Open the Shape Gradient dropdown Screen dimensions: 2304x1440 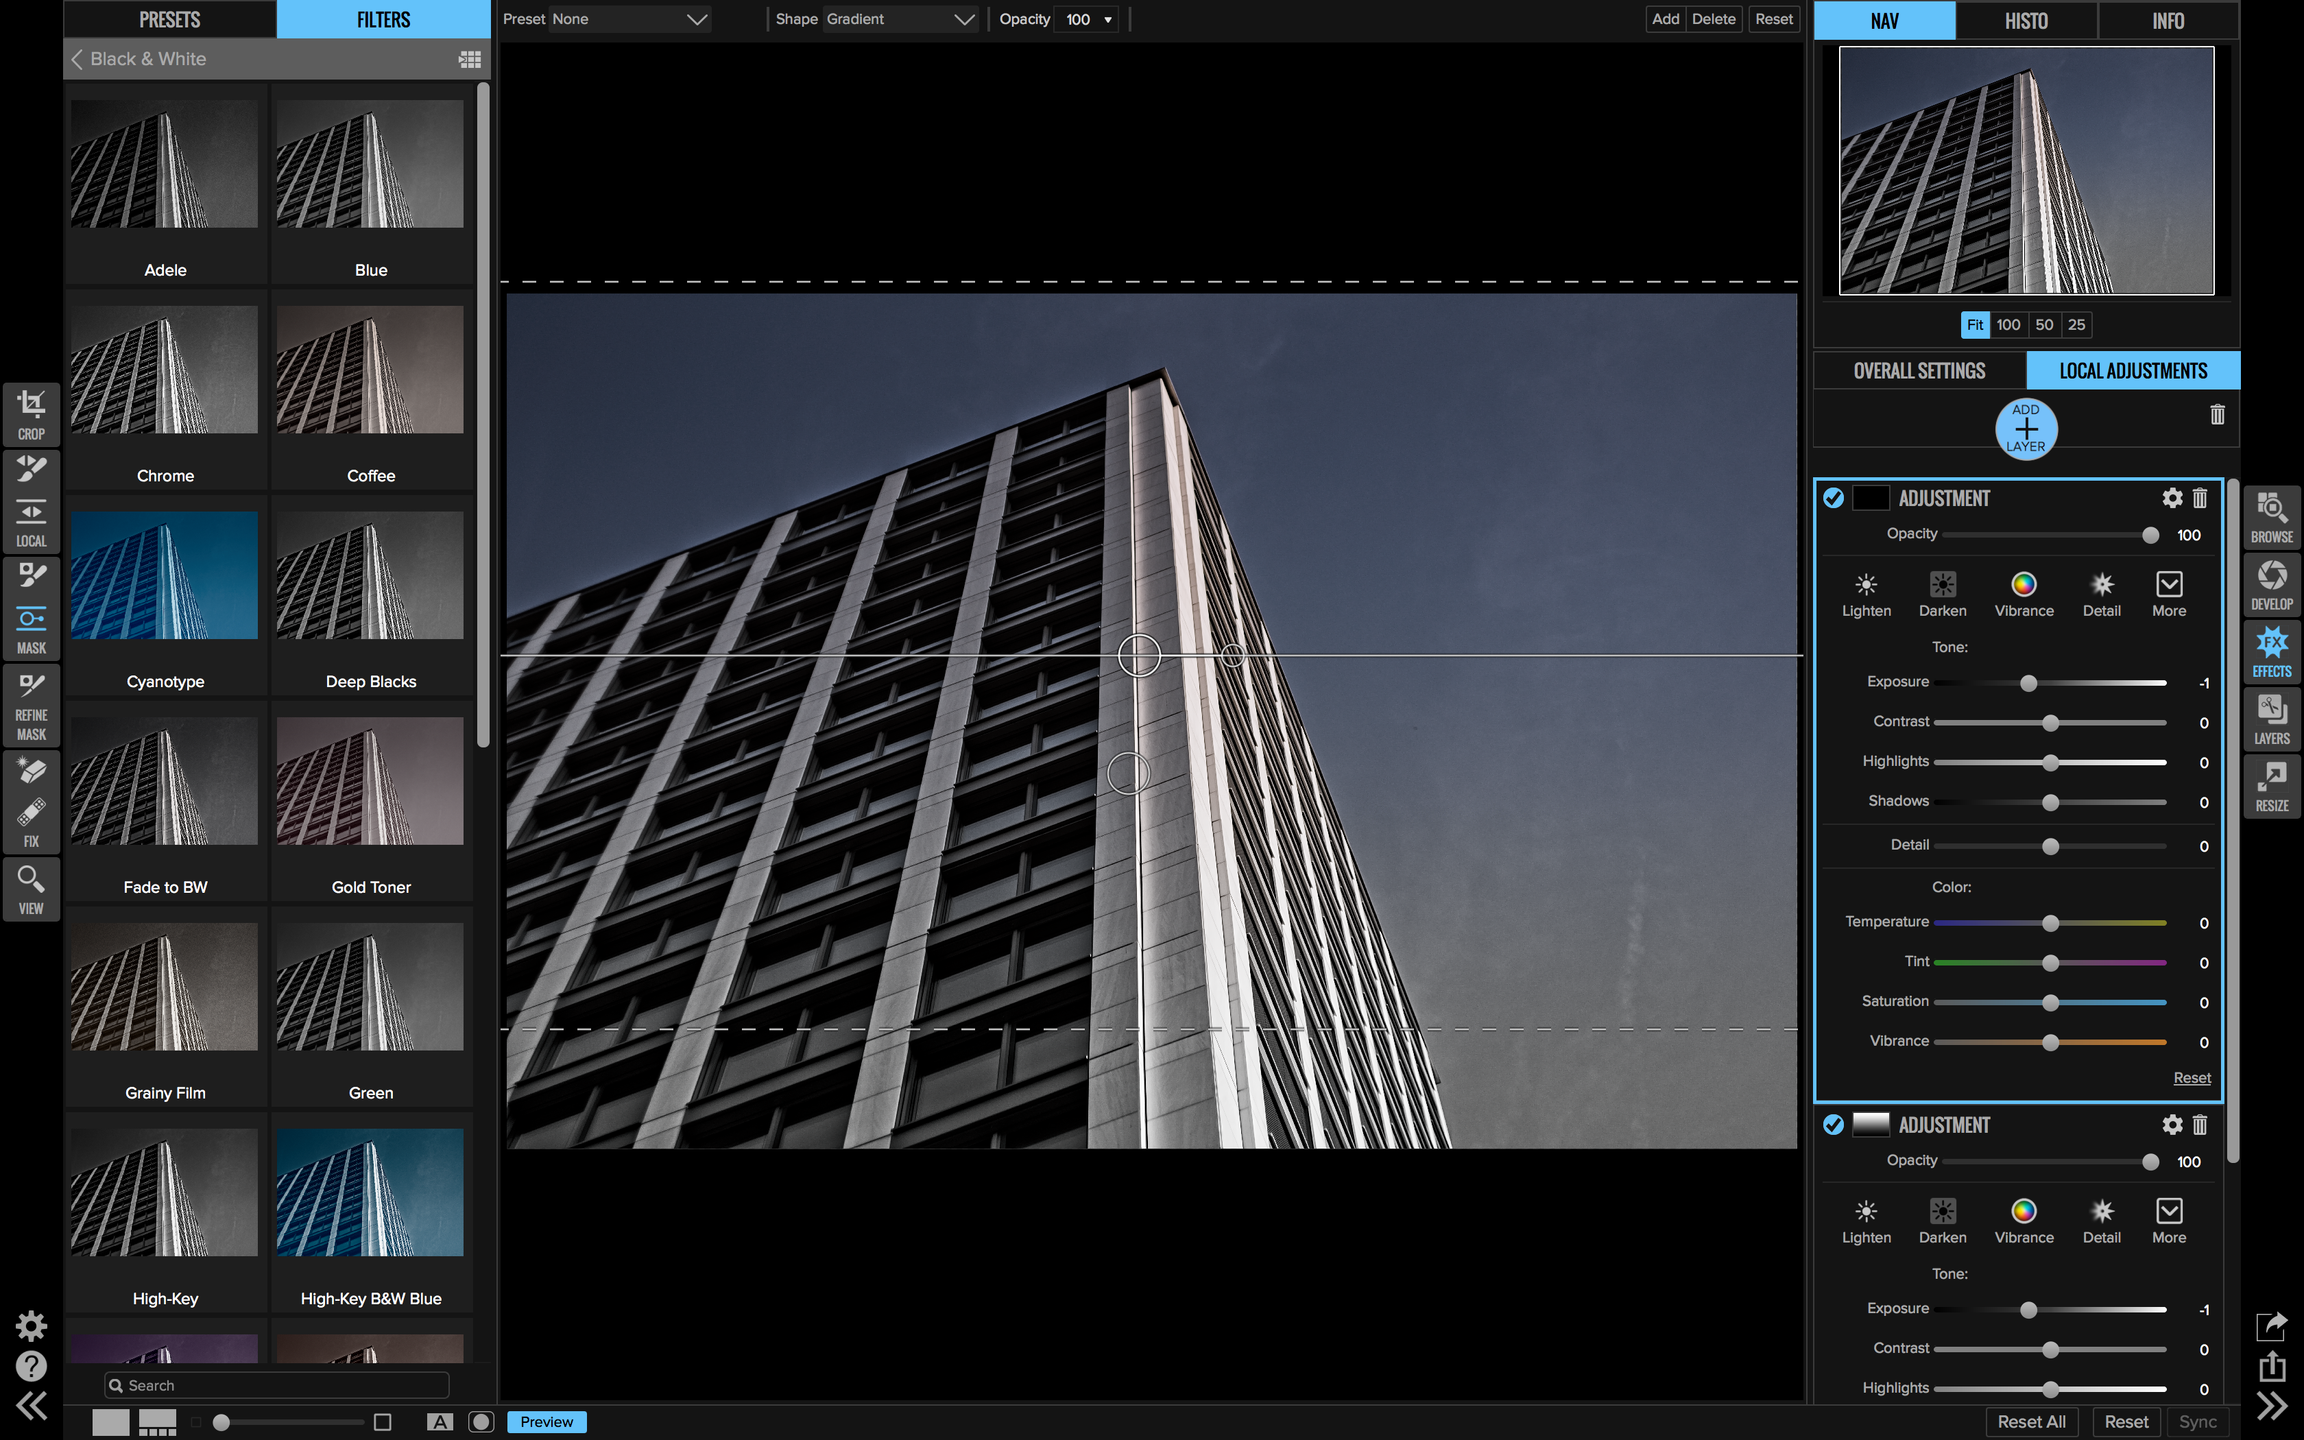pos(898,19)
